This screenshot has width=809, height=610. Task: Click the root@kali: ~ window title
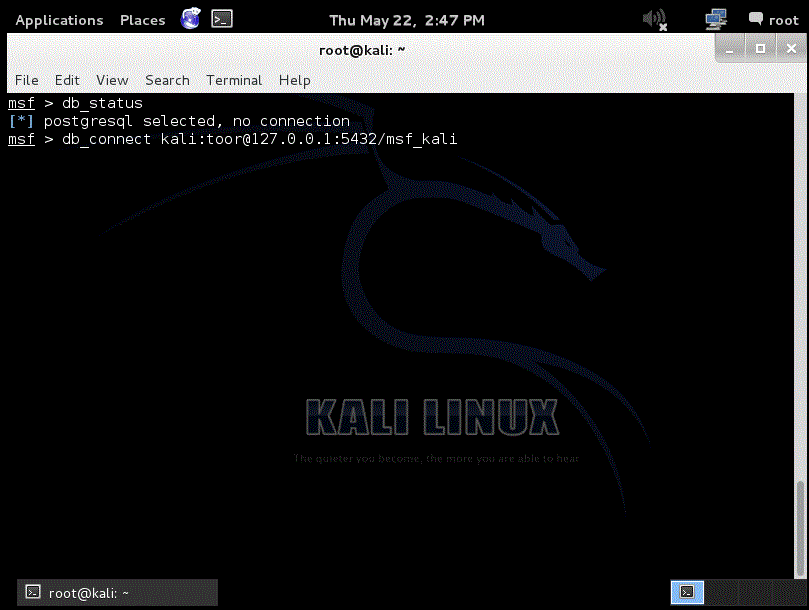click(362, 50)
